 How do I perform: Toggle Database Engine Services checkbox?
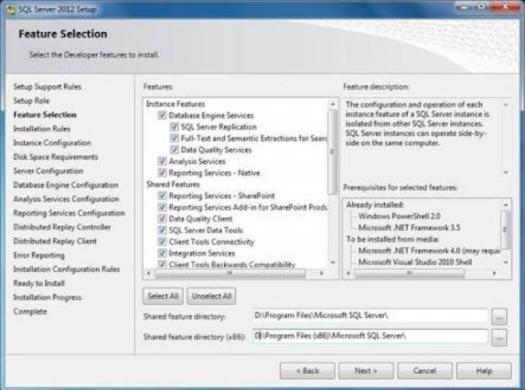pos(162,115)
